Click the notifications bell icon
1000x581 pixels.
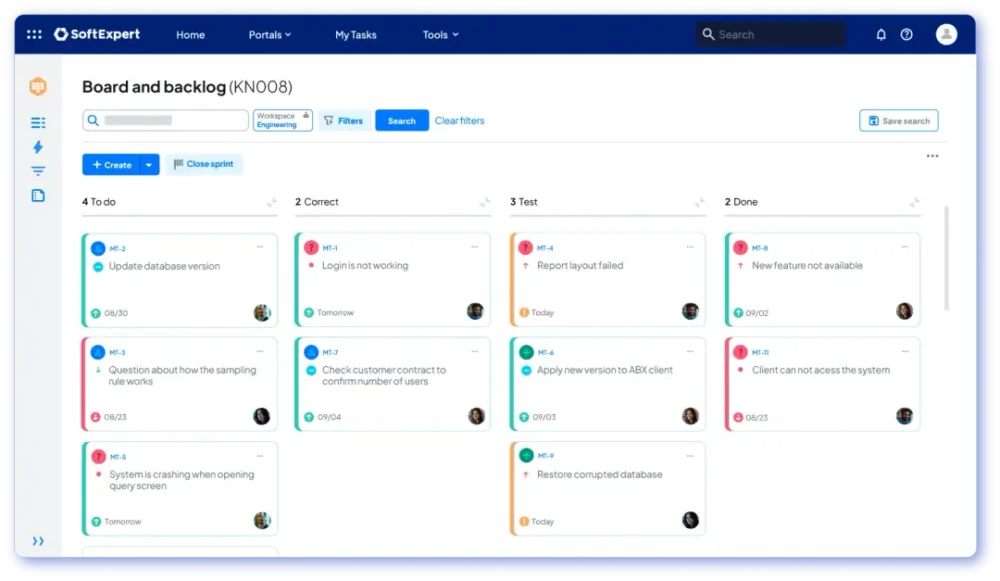click(881, 34)
